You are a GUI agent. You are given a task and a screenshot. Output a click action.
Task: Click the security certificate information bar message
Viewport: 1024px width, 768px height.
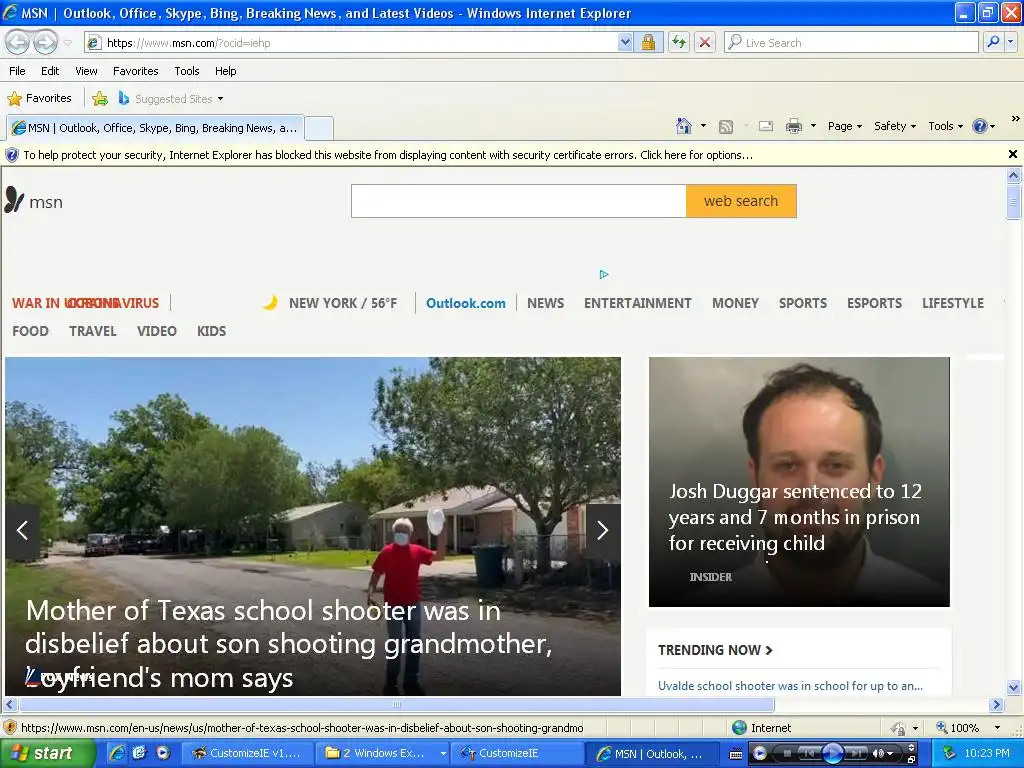click(x=388, y=155)
